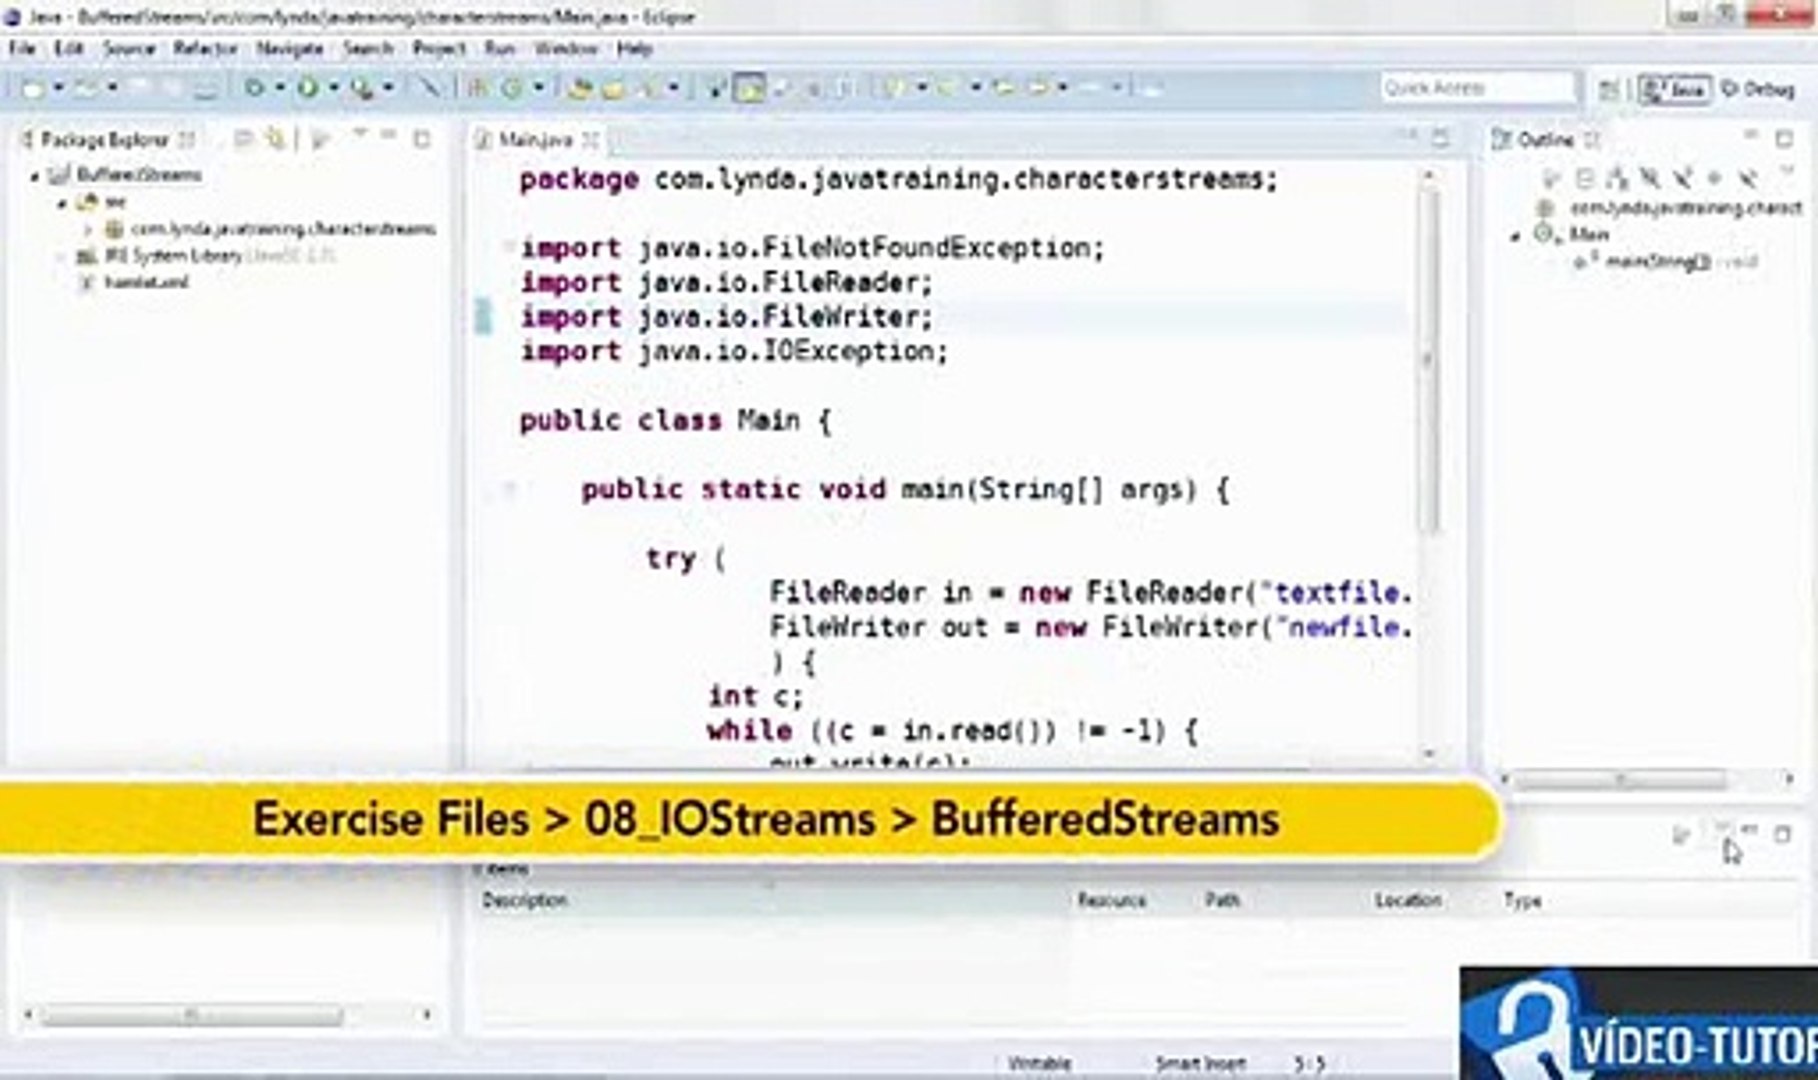Switch to the Java perspective icon
The height and width of the screenshot is (1080, 1818).
1675,88
